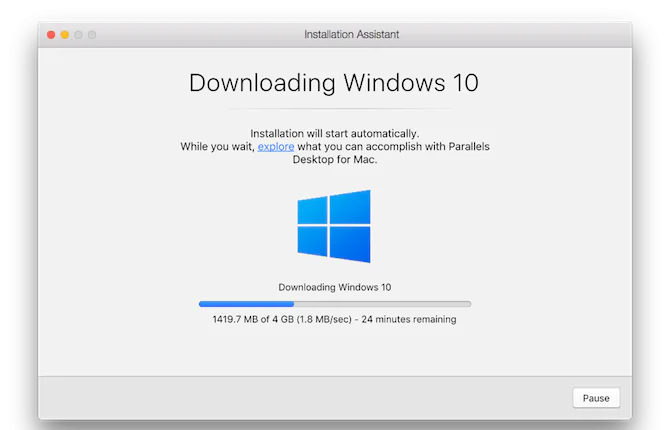Click the Downloading Windows 10 heading
The image size is (670, 430).
coord(334,82)
